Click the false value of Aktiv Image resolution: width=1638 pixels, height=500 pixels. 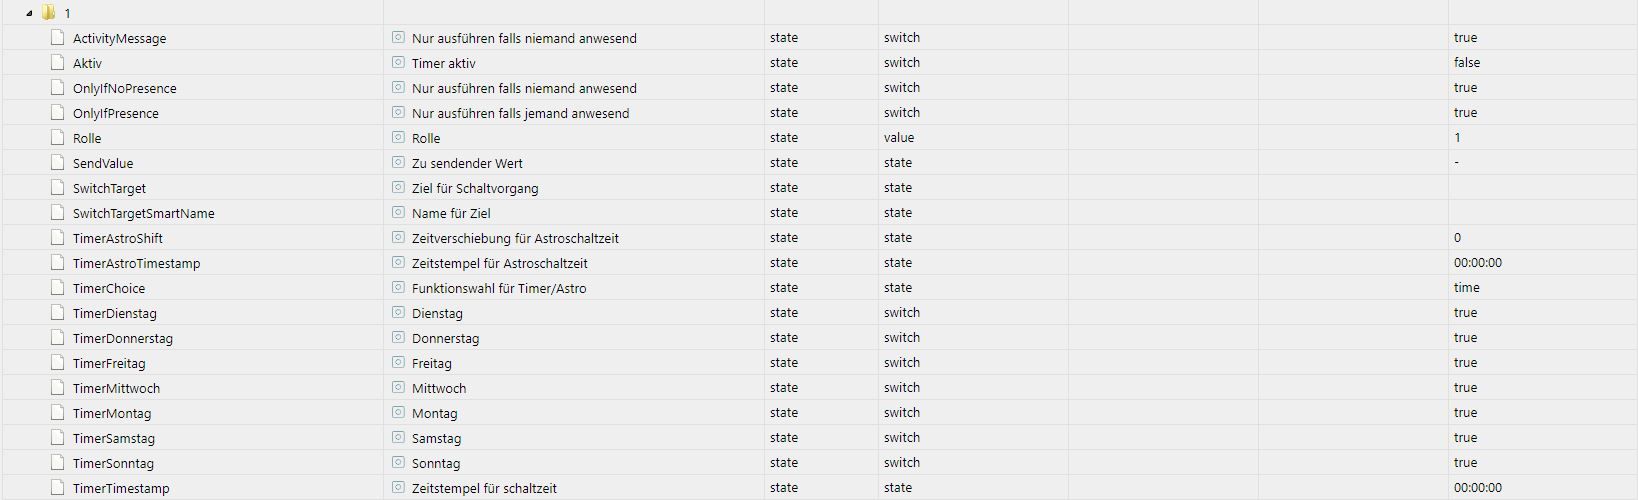click(1467, 62)
